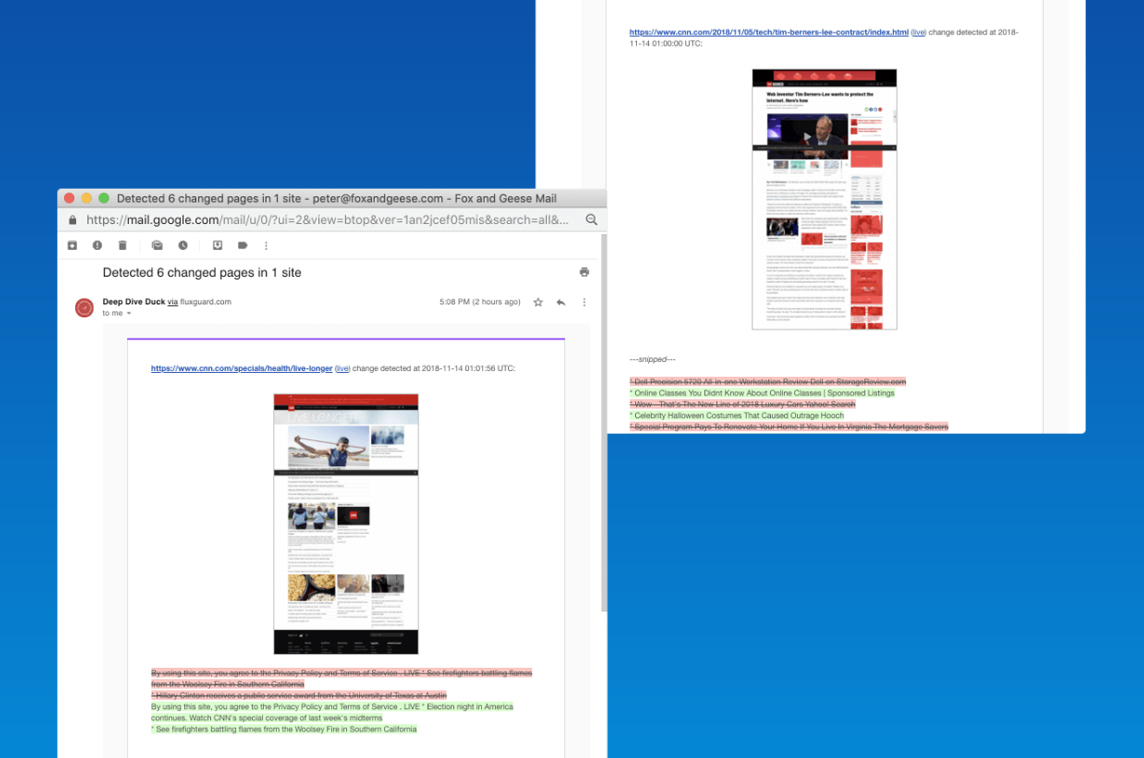Screen dimensions: 1144x758
Task: Click the 'See firefighters battling flames' green line
Action: click(284, 730)
